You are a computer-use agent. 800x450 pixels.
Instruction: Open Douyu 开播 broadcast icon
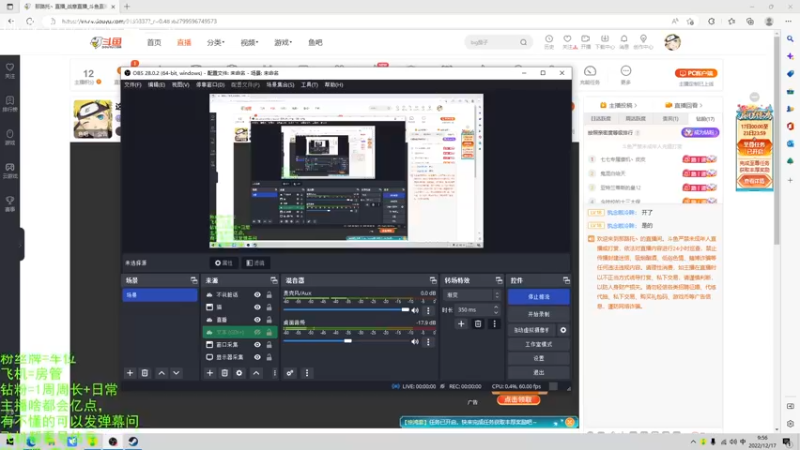(x=586, y=42)
